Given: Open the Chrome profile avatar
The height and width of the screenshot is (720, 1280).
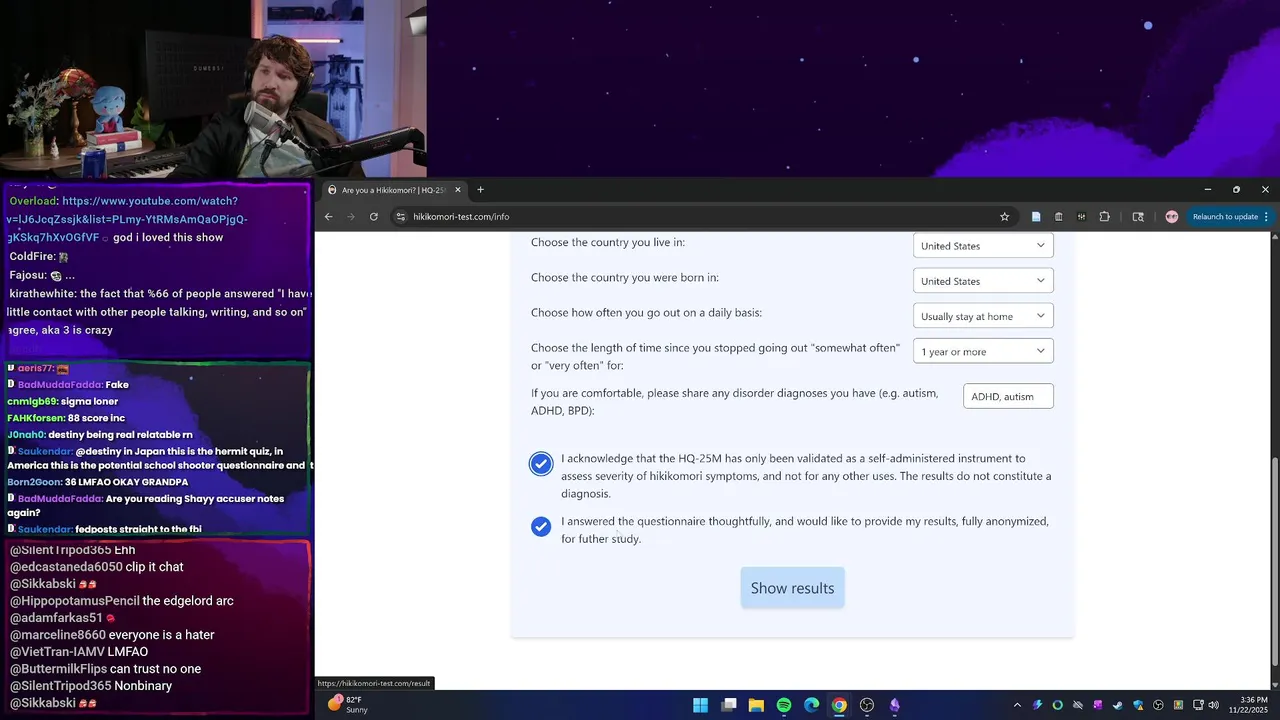Looking at the screenshot, I should [1172, 216].
